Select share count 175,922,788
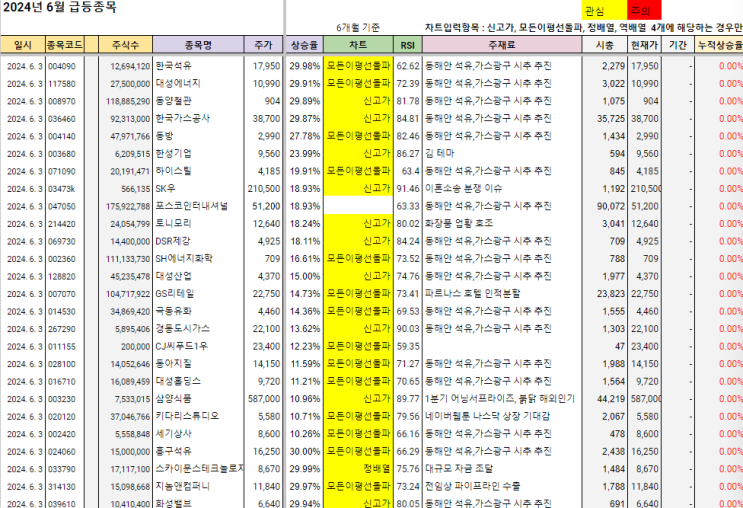This screenshot has height=508, width=743. [x=128, y=207]
